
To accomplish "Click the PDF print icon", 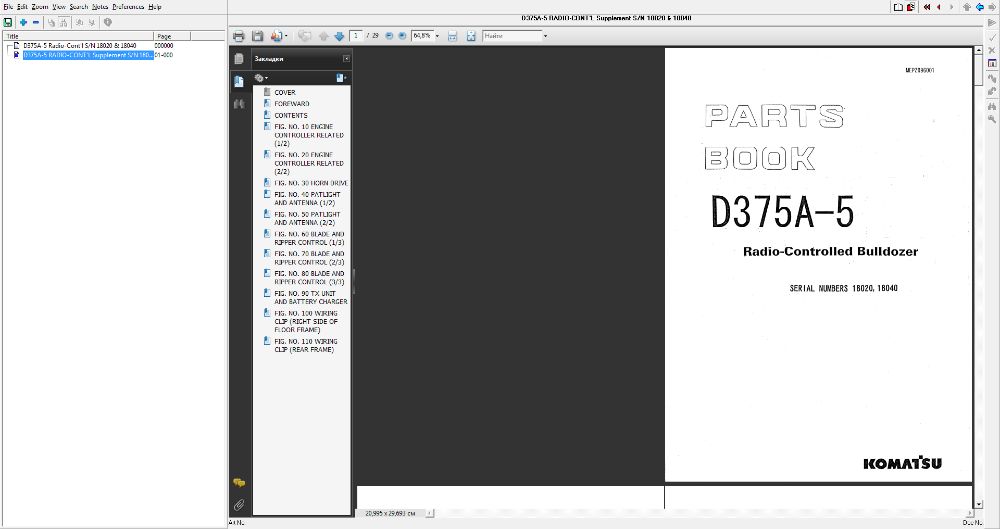I will [x=239, y=36].
